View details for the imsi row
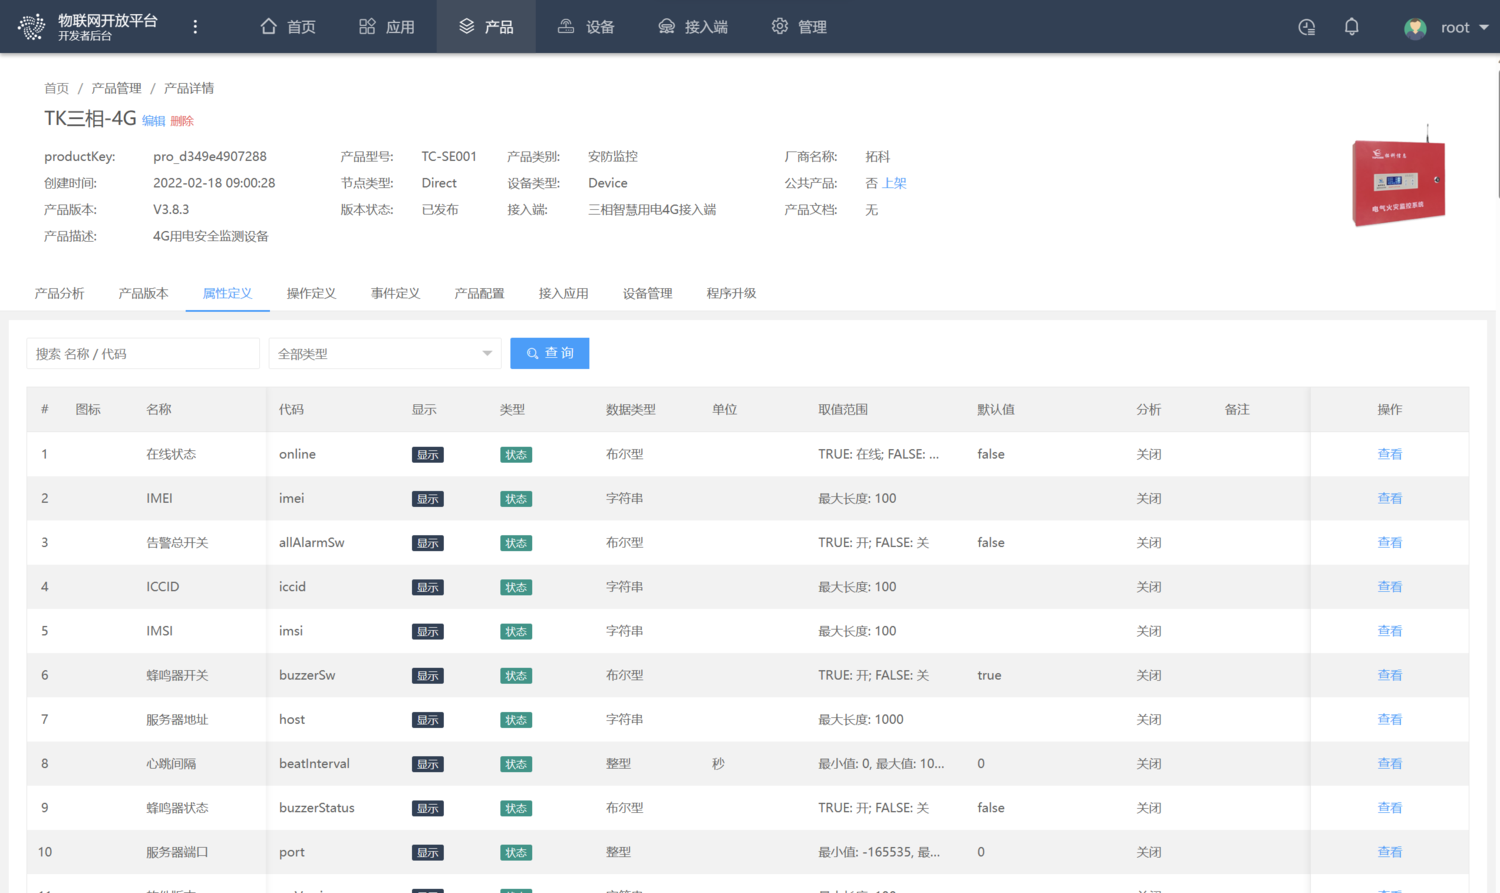 [1389, 631]
